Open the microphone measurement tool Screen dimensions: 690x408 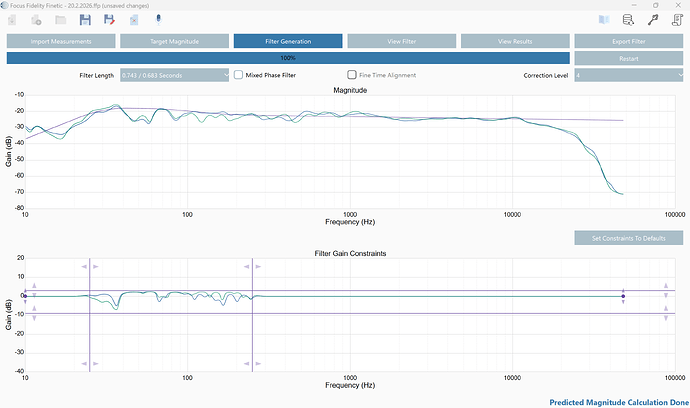point(158,20)
